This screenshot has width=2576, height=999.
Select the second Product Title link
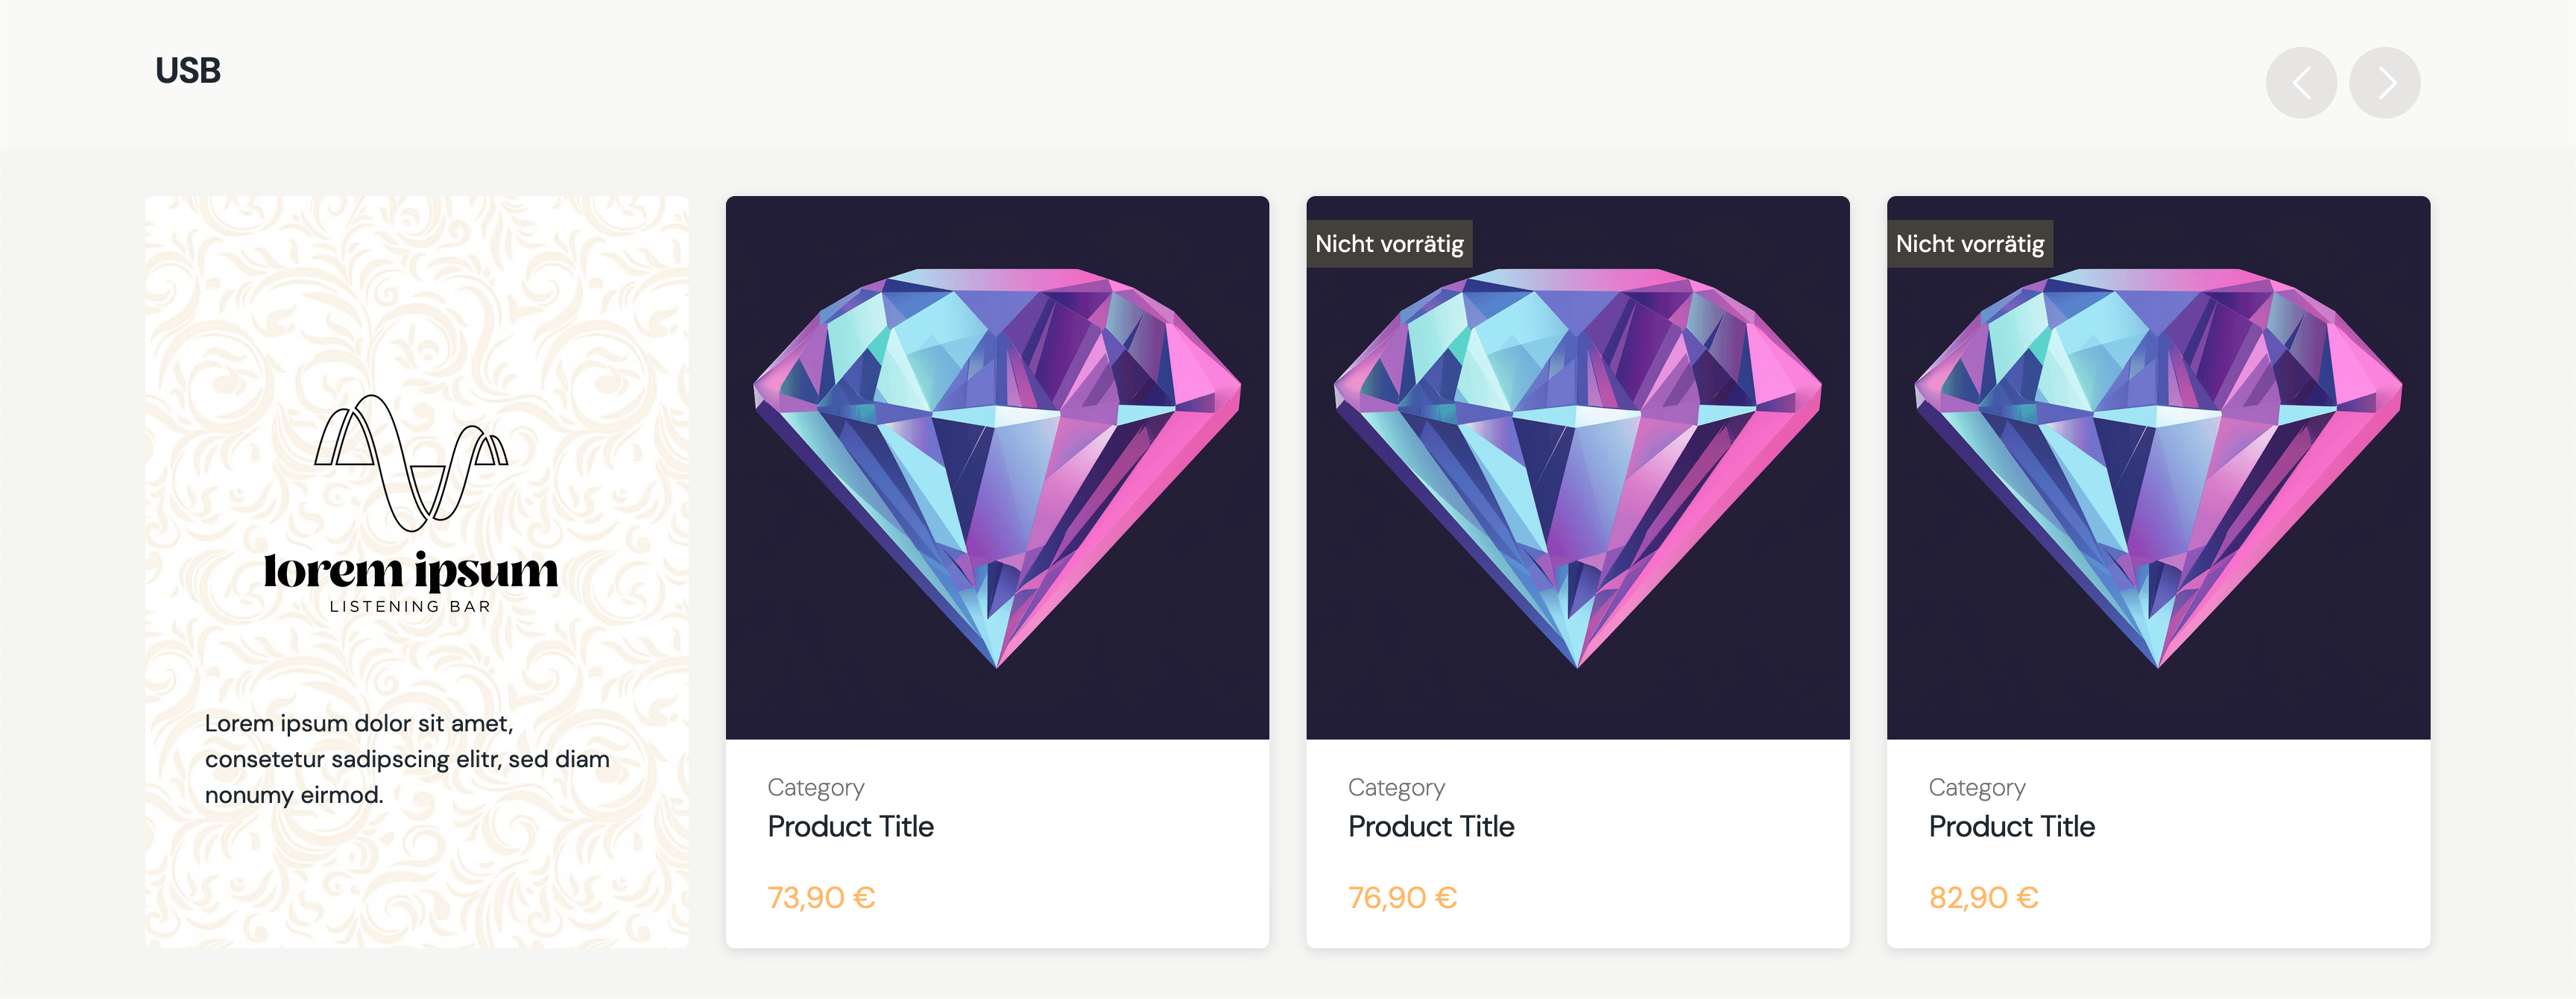1431,827
